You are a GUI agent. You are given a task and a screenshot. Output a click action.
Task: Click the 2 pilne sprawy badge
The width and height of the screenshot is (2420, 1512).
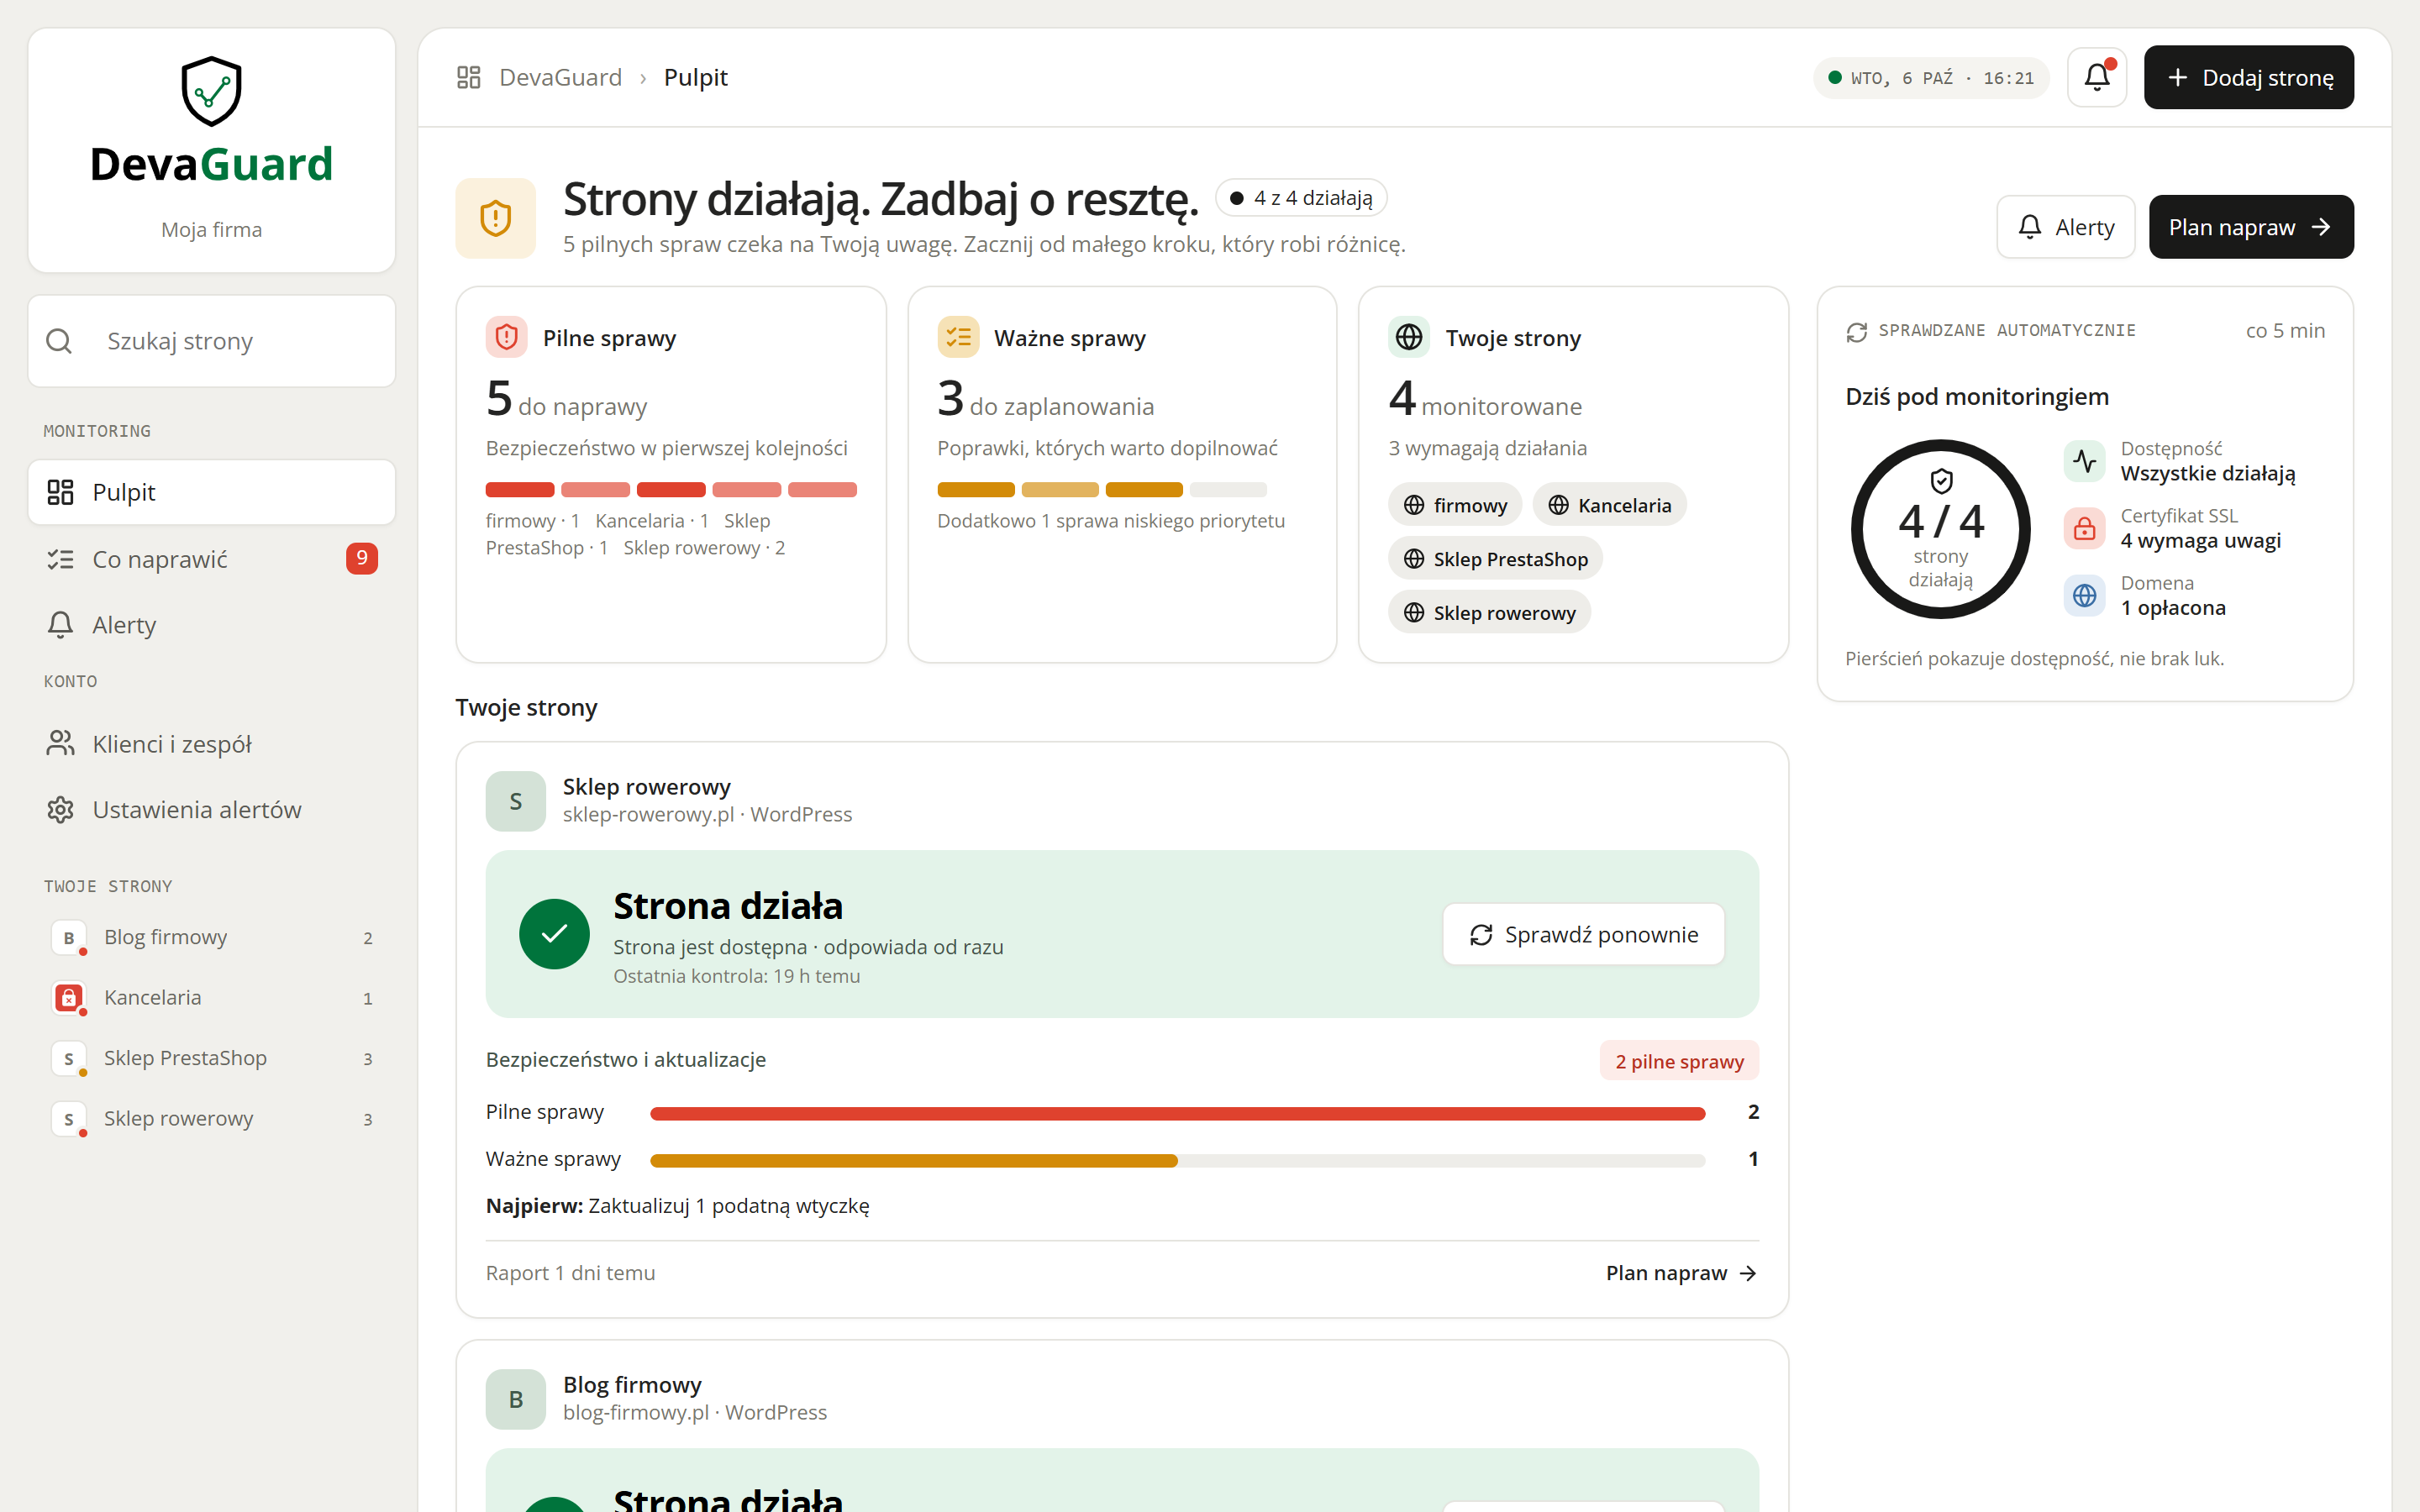pyautogui.click(x=1679, y=1061)
